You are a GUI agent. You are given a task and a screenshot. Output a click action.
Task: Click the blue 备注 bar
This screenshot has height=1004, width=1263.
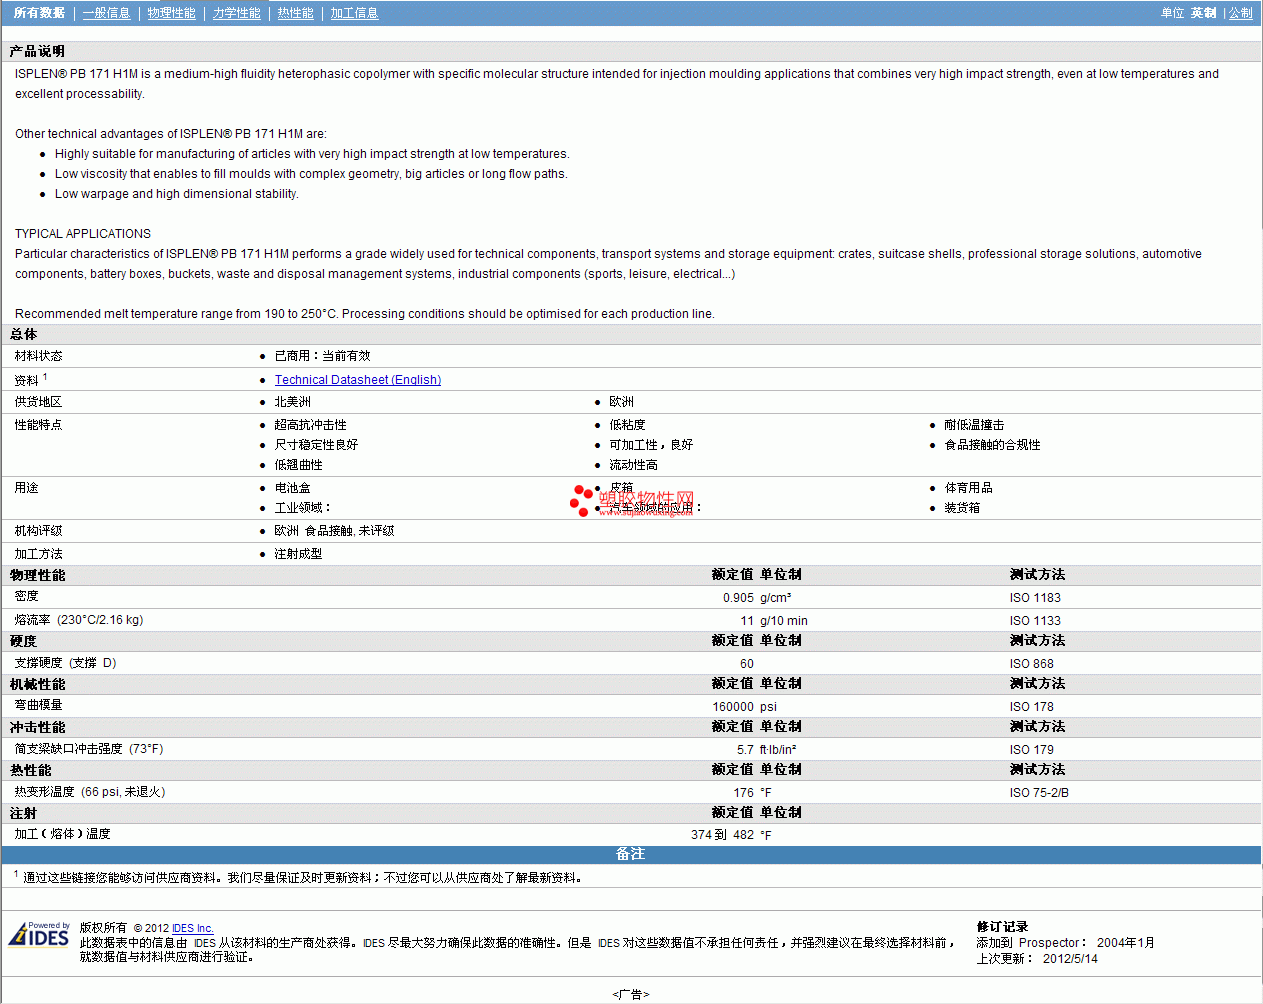(x=631, y=854)
